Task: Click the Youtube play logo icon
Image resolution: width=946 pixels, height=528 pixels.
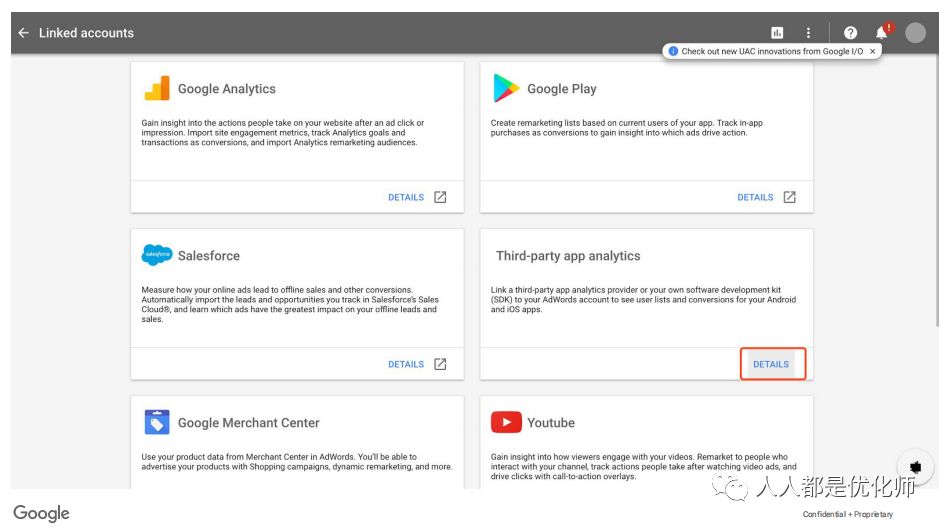Action: 506,422
